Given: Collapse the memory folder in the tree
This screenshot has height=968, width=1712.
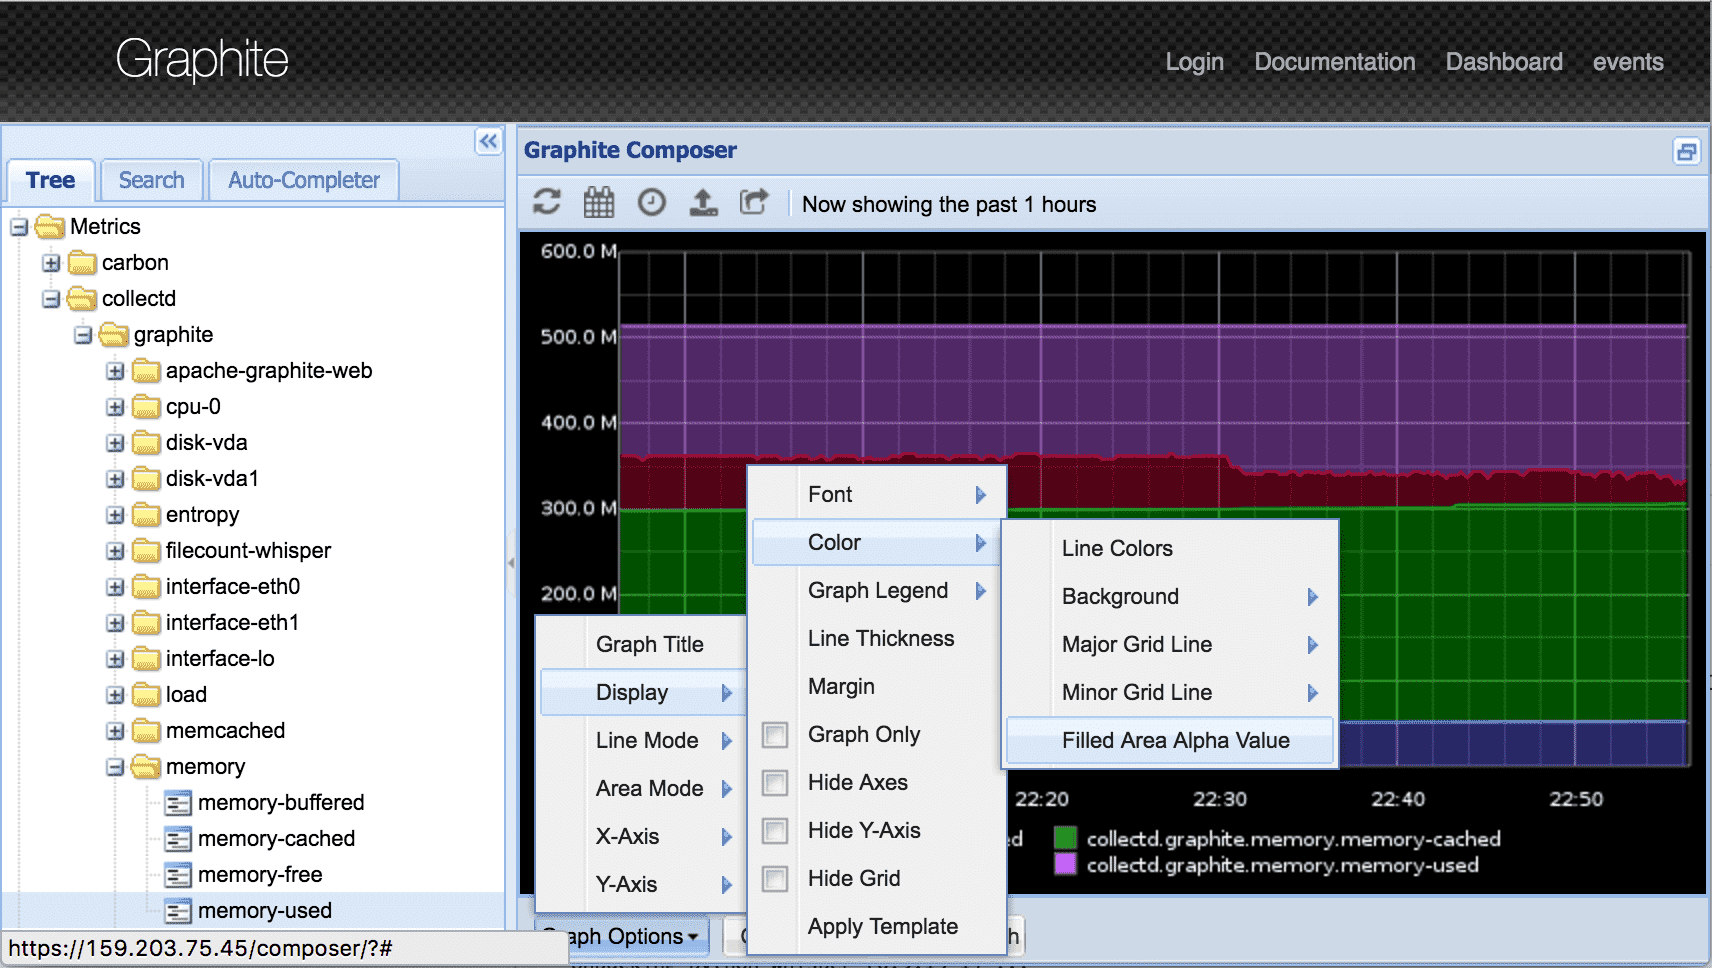Looking at the screenshot, I should [115, 766].
